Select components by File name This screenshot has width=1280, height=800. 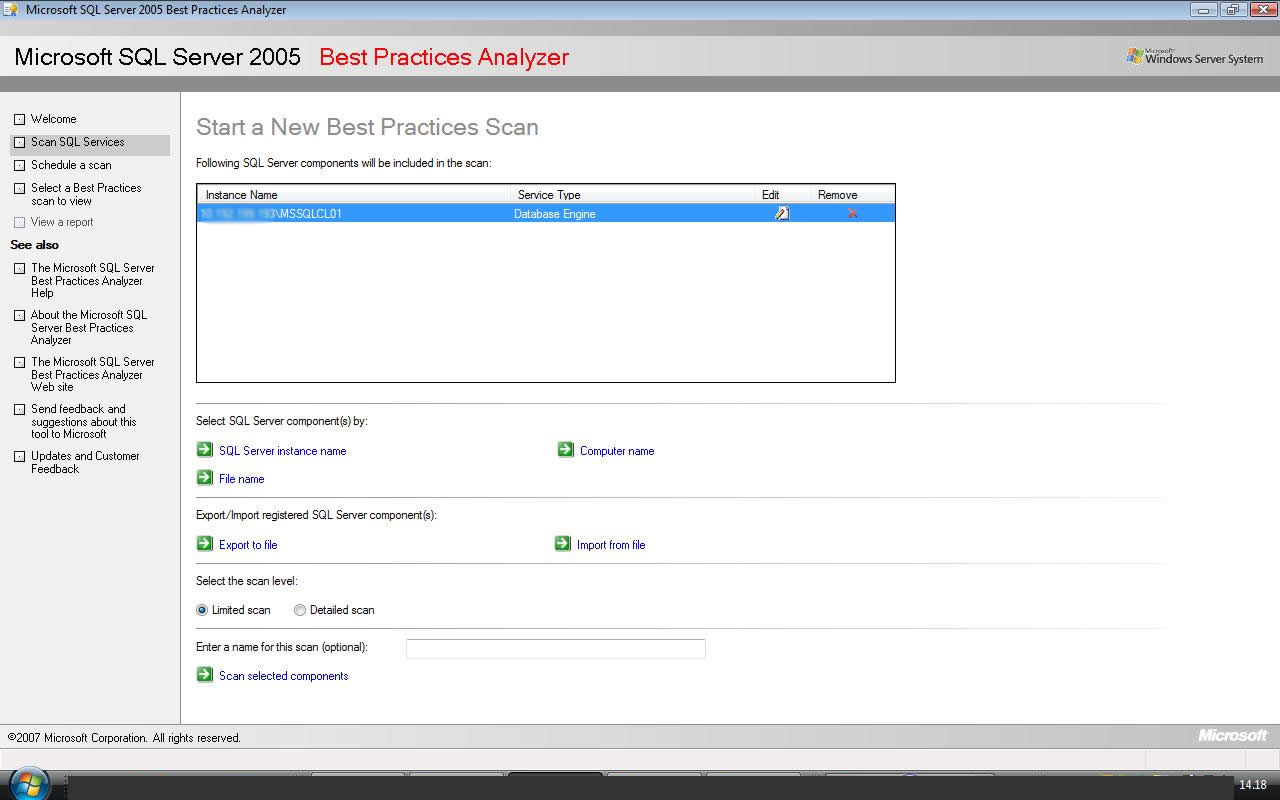[242, 479]
